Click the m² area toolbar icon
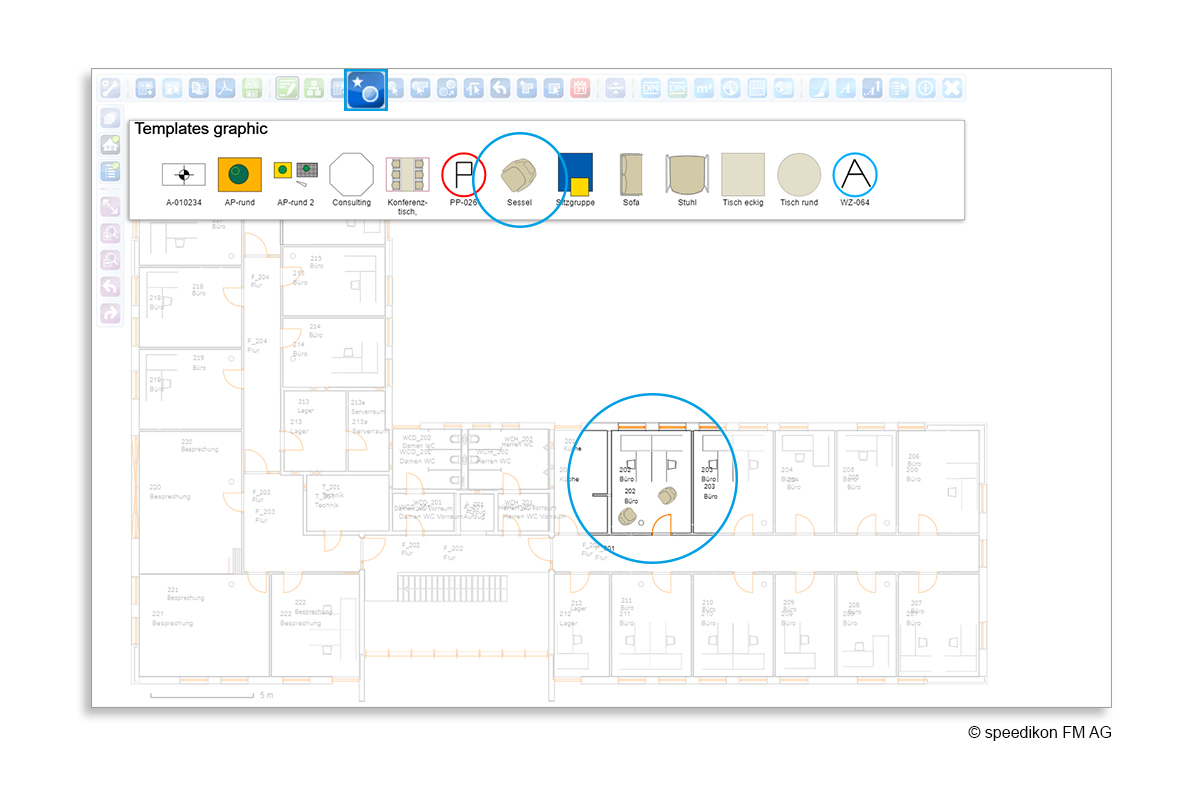The height and width of the screenshot is (800, 1200). pyautogui.click(x=704, y=88)
